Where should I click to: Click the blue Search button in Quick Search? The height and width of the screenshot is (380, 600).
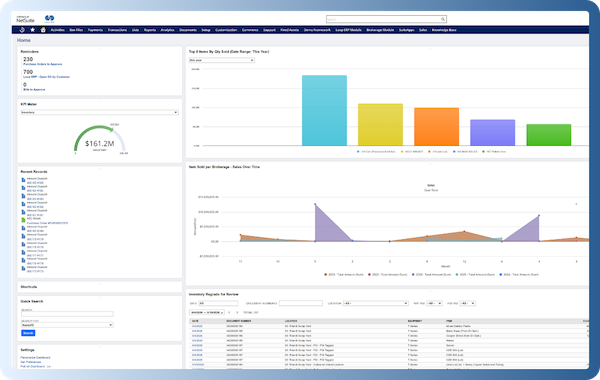click(x=28, y=333)
